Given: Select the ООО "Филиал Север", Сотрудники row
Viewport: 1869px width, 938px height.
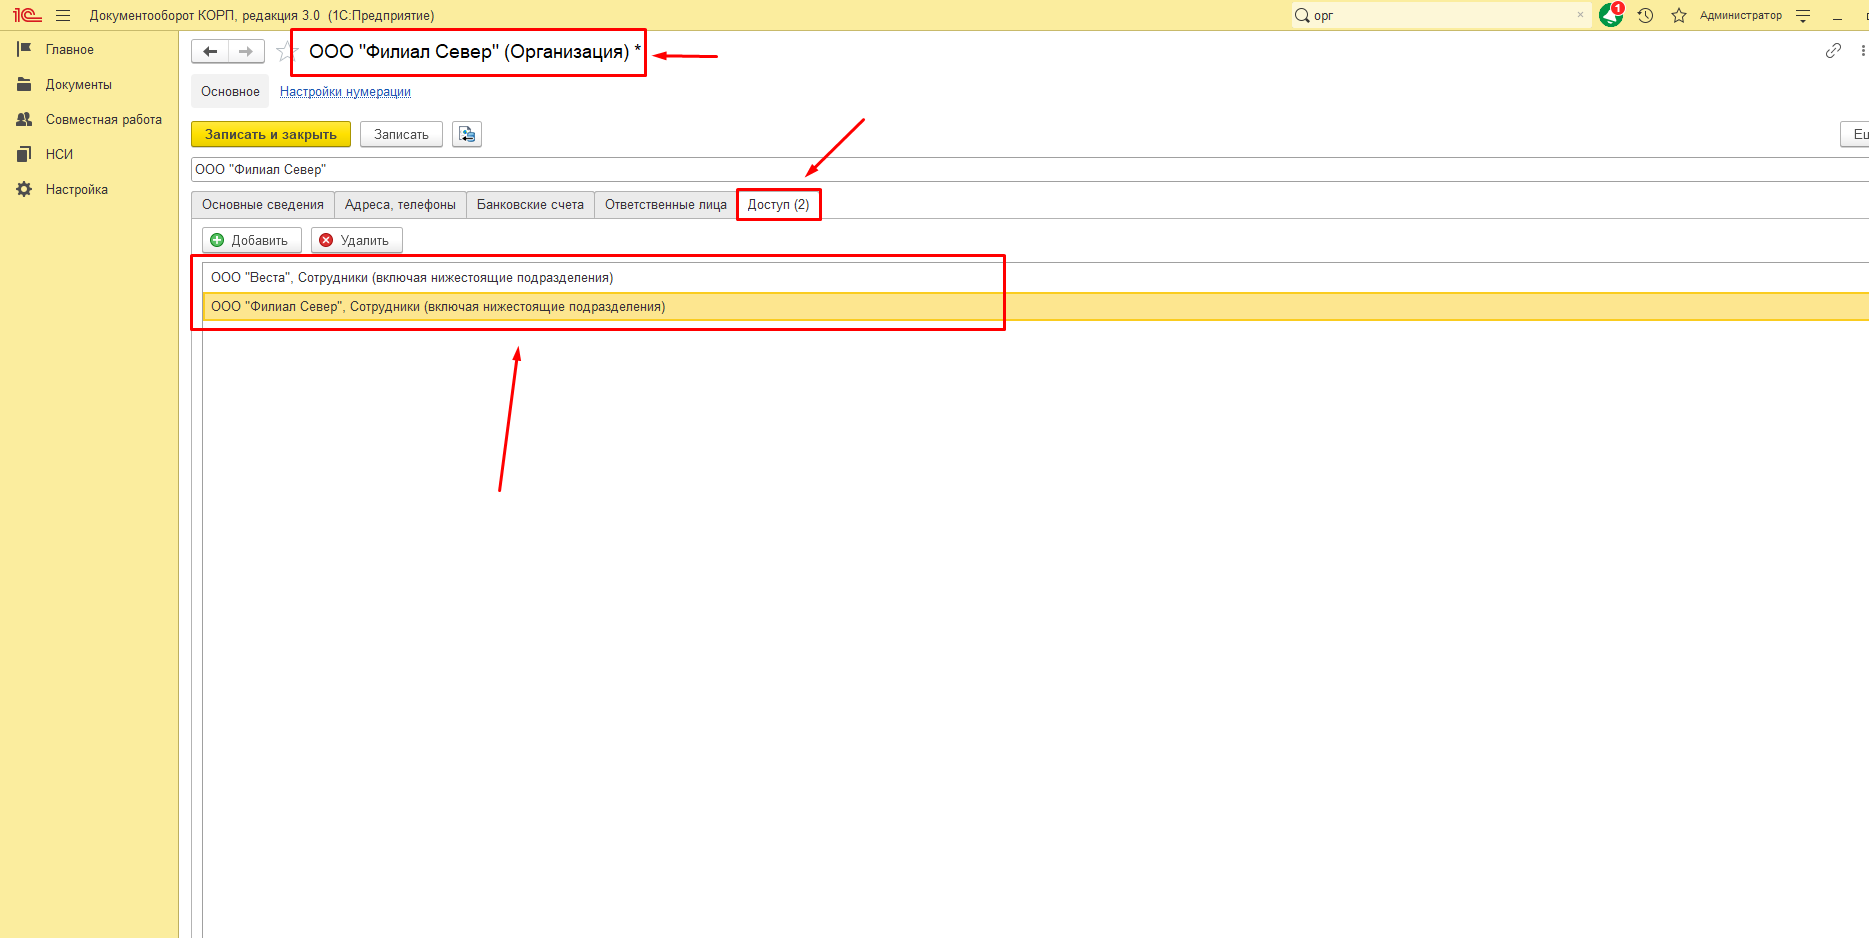Looking at the screenshot, I should coord(1036,306).
